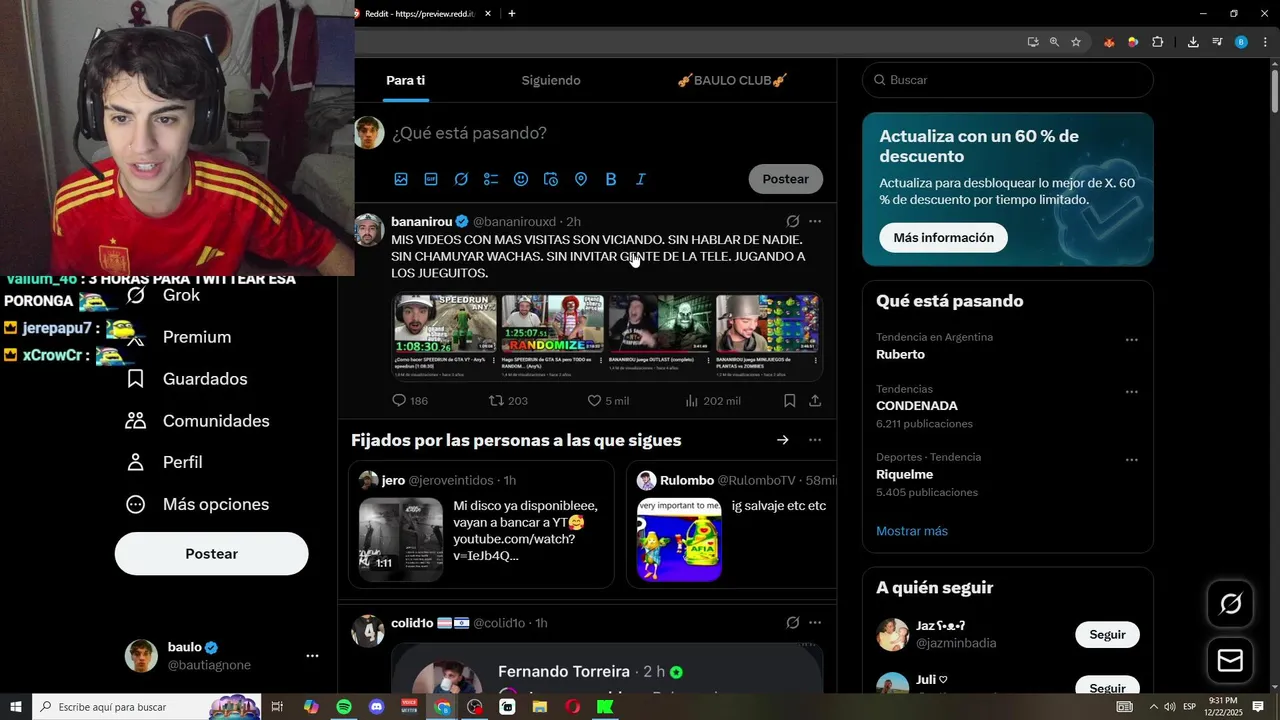The height and width of the screenshot is (720, 1280).
Task: Share bananirou's post via share icon
Action: (x=815, y=401)
